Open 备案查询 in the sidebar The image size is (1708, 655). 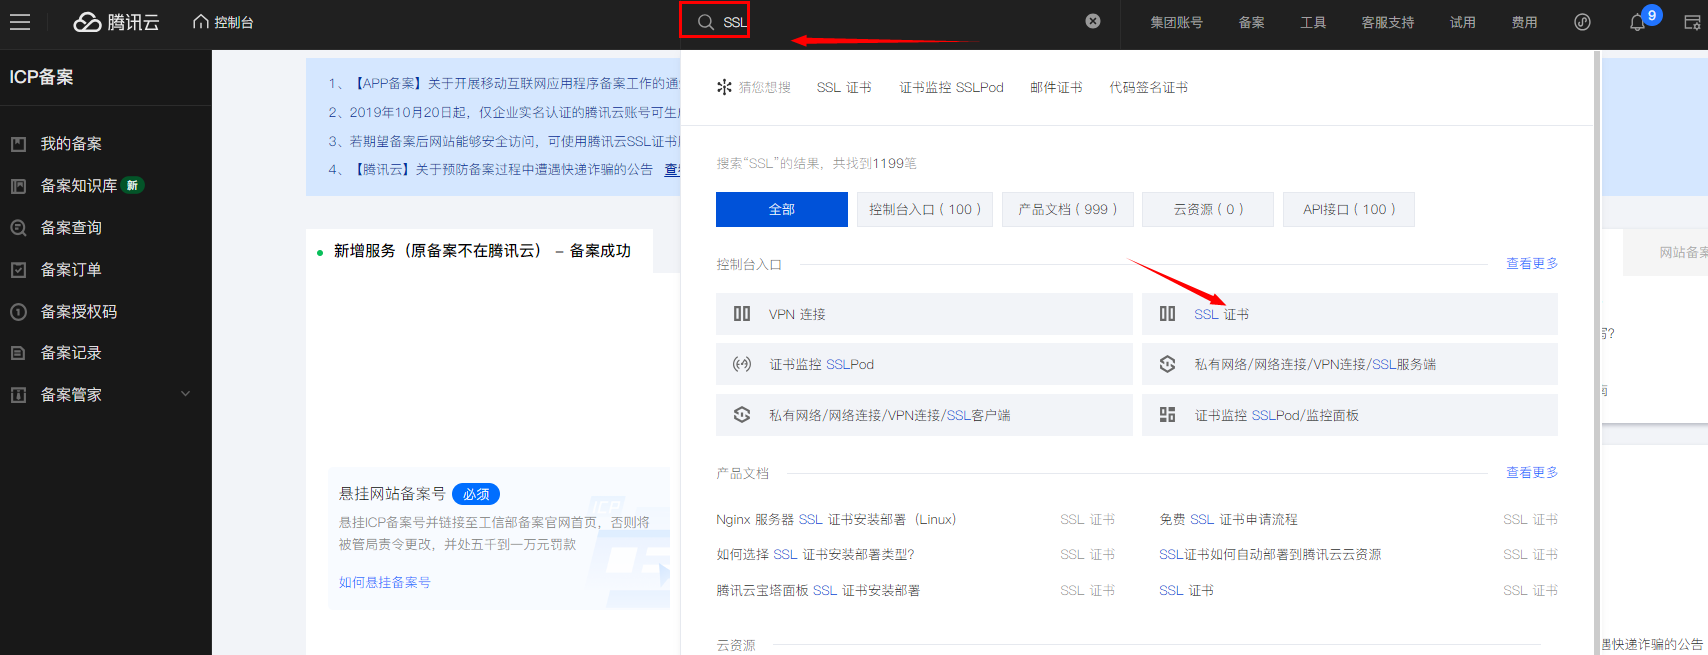[71, 228]
